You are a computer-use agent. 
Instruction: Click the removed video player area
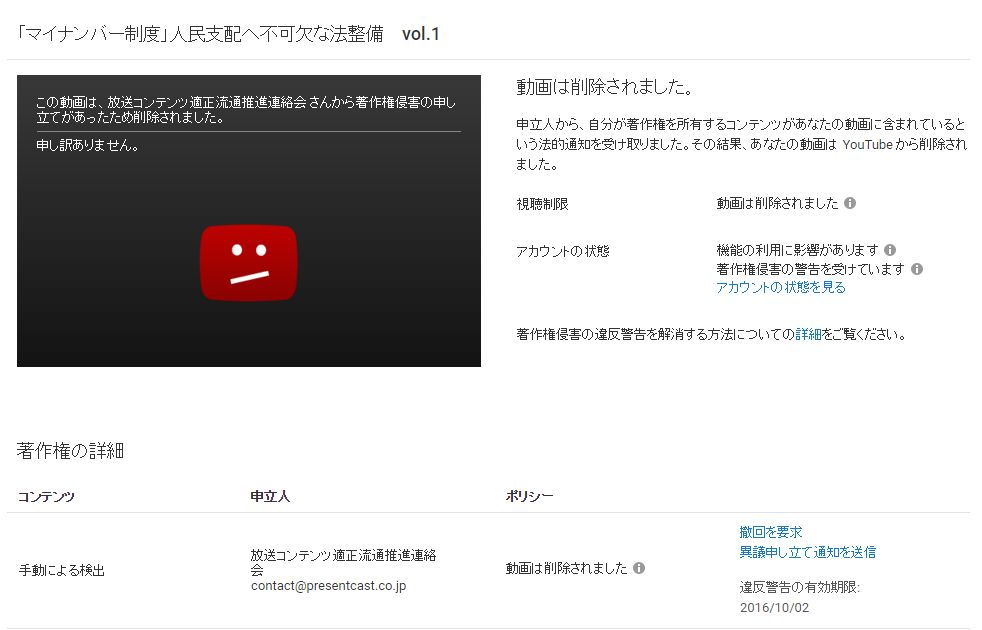coord(249,221)
